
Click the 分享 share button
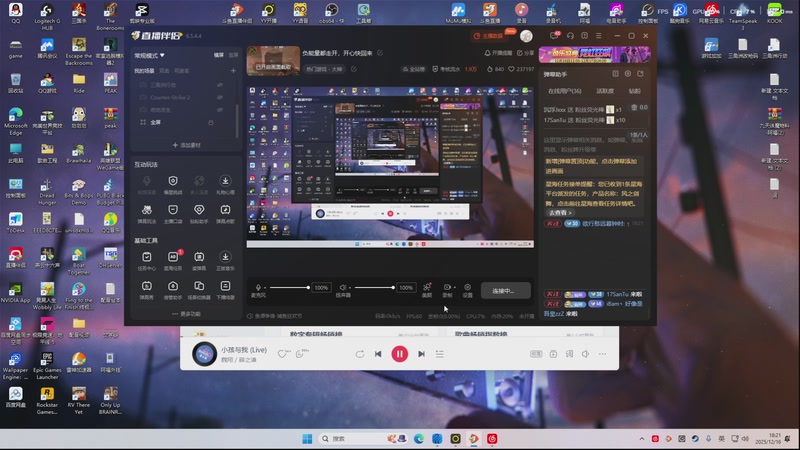coord(526,53)
